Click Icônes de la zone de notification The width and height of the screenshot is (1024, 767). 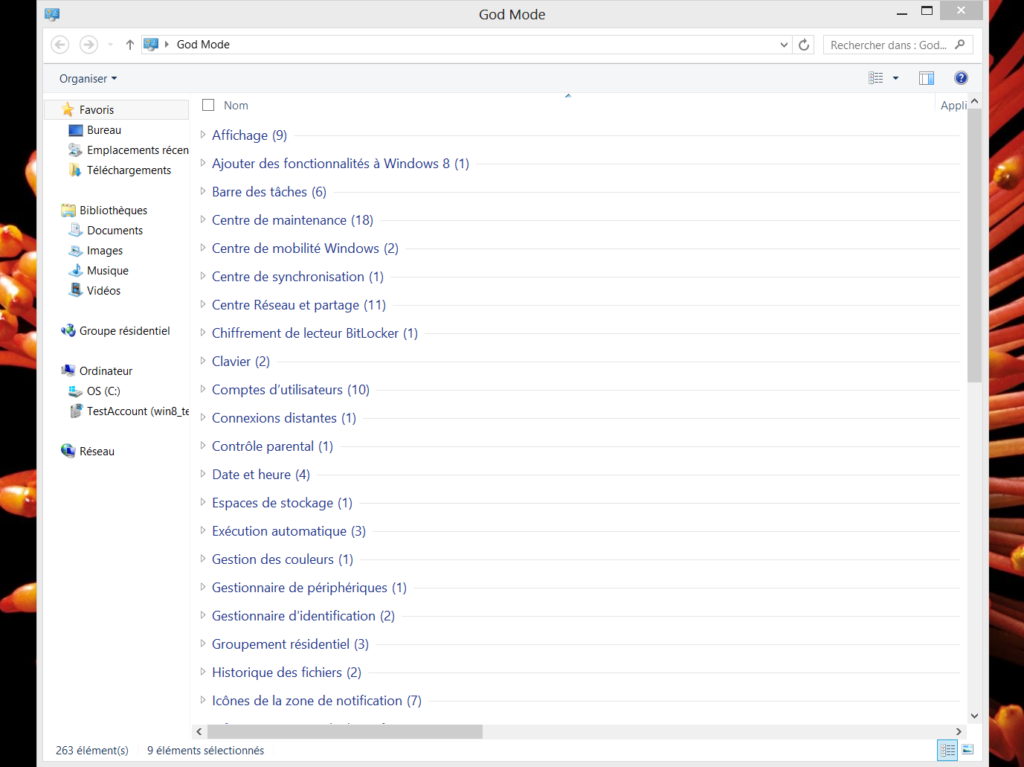(x=317, y=701)
